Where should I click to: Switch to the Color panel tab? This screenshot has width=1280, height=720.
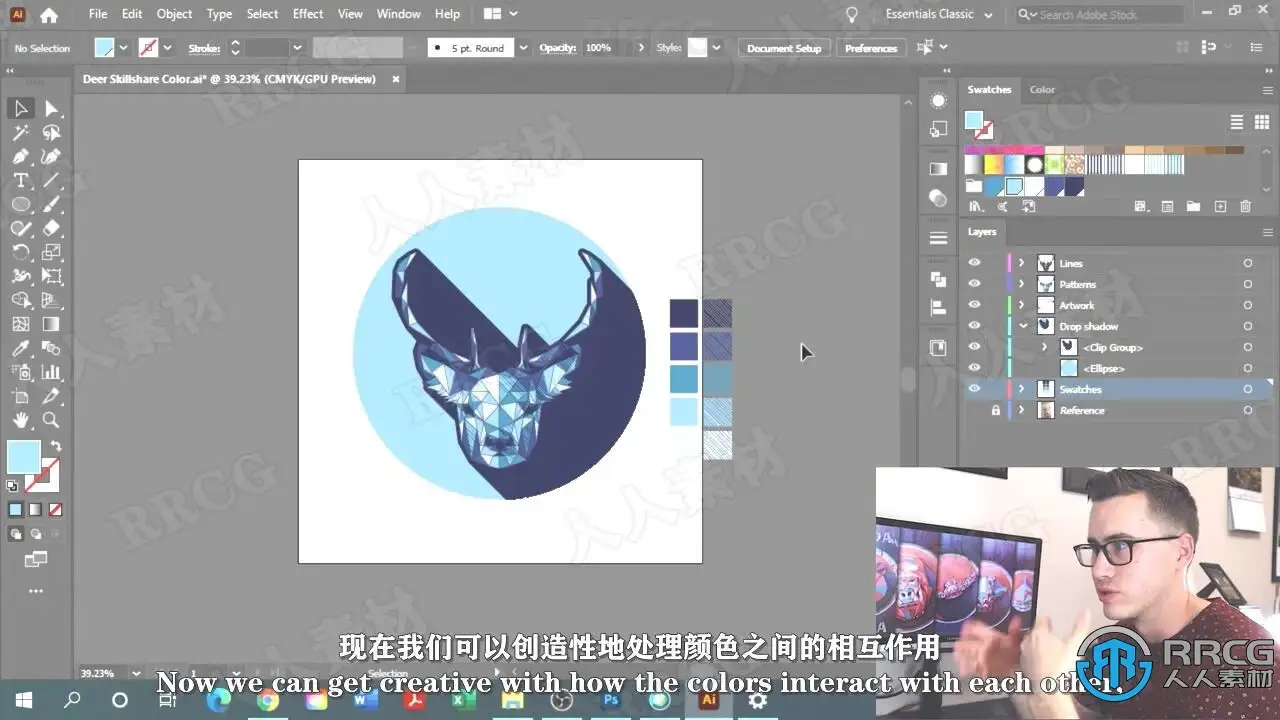click(x=1042, y=89)
